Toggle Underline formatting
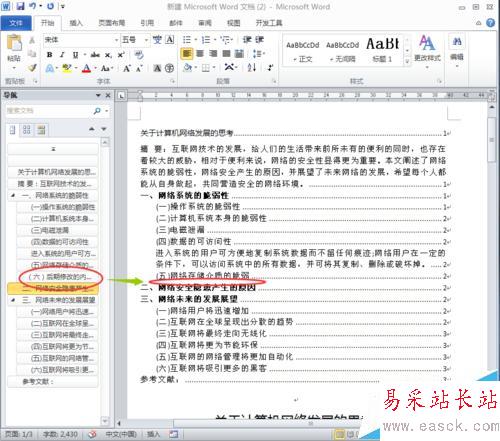500x441 pixels. coord(75,55)
